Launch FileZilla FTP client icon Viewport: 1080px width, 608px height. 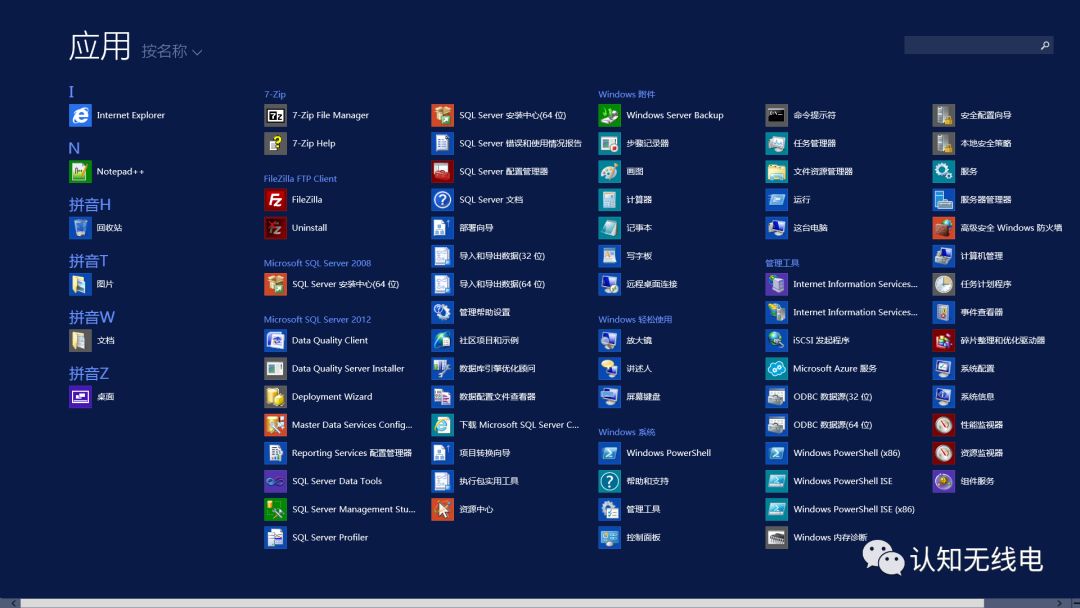tap(275, 200)
